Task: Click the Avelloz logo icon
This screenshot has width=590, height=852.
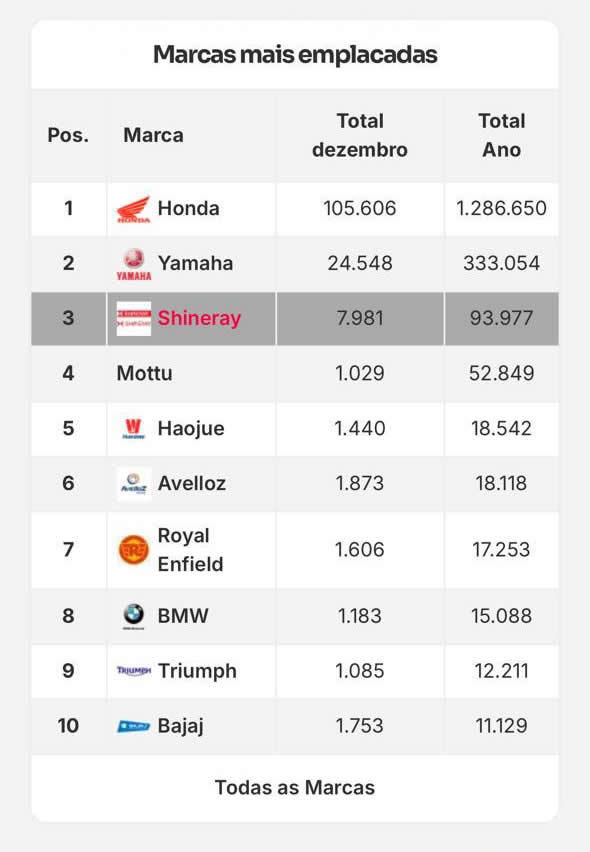Action: point(134,484)
